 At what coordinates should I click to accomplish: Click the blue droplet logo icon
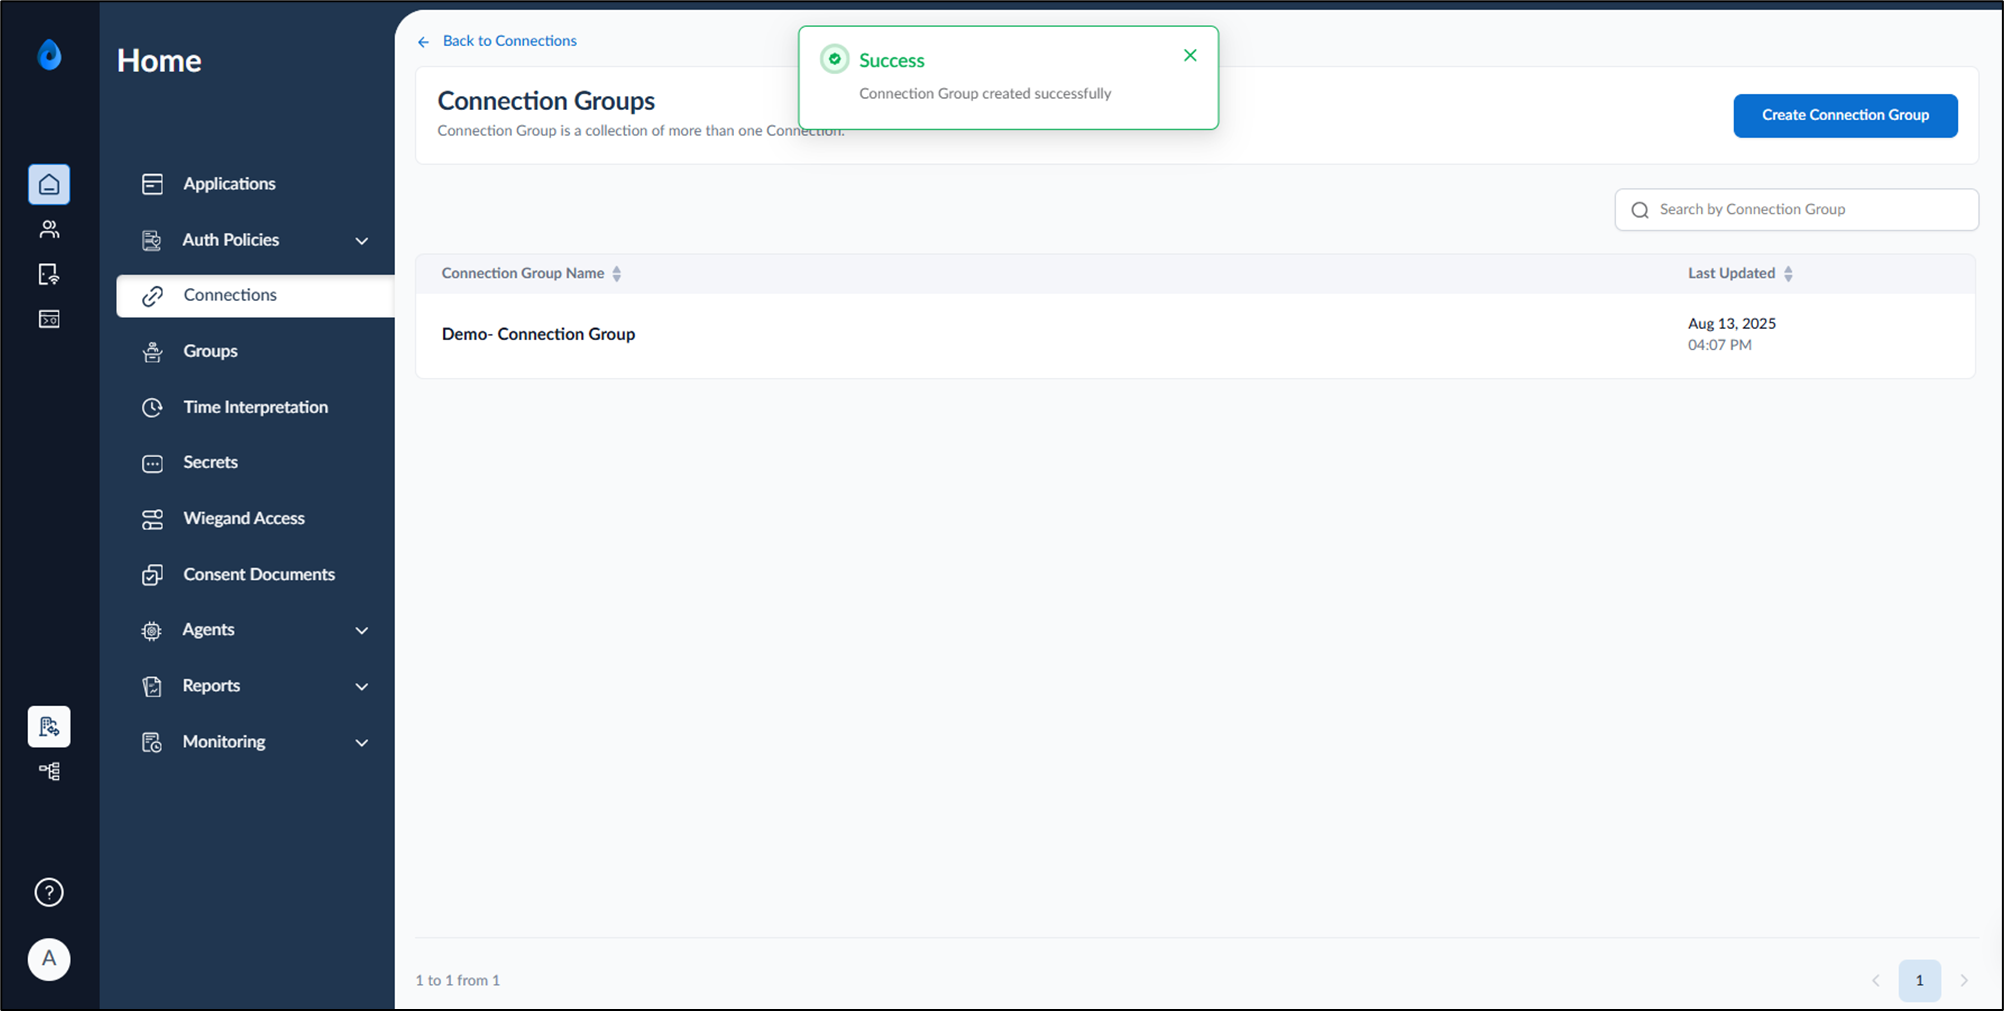pyautogui.click(x=49, y=55)
